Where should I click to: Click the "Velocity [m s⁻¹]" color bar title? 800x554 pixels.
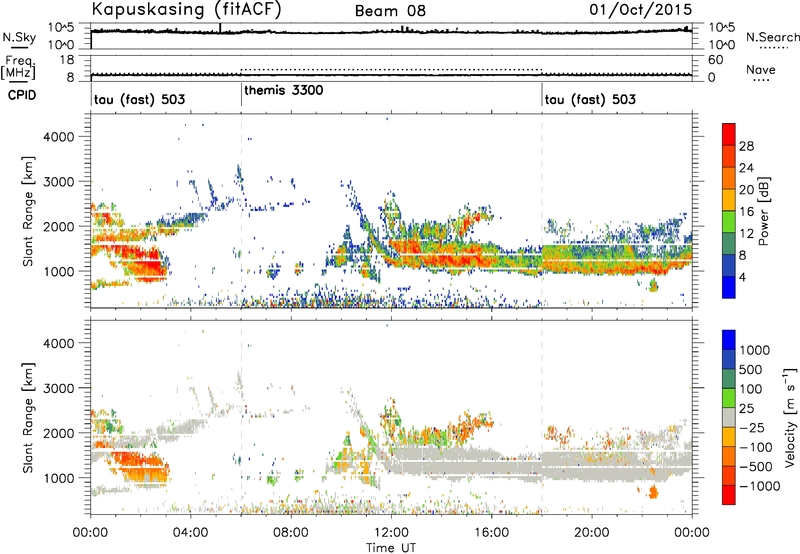click(x=790, y=417)
